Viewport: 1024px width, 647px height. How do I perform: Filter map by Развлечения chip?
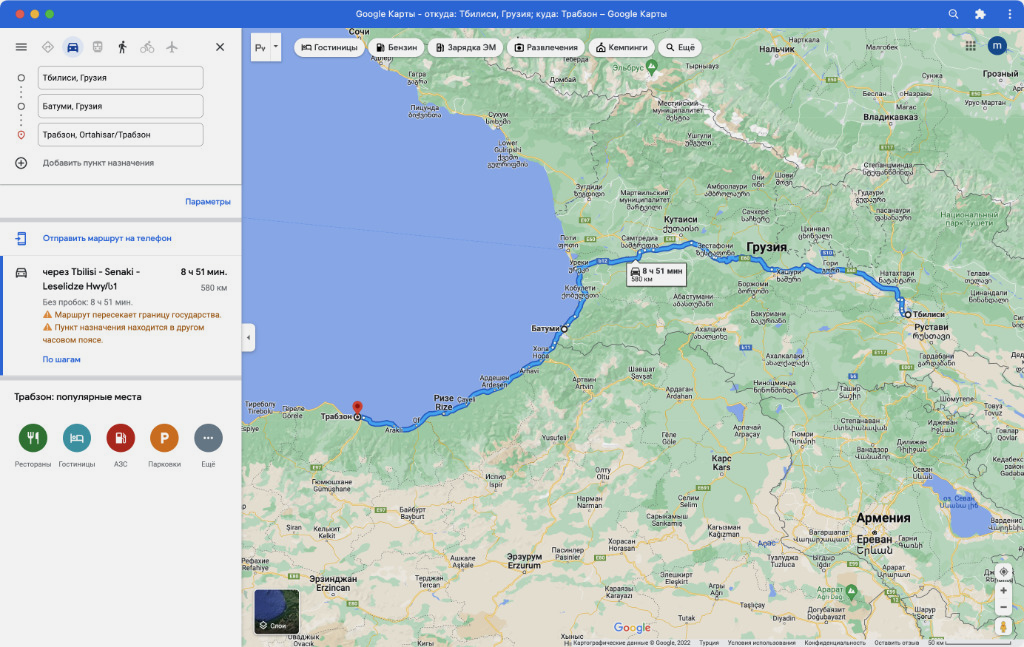(546, 47)
